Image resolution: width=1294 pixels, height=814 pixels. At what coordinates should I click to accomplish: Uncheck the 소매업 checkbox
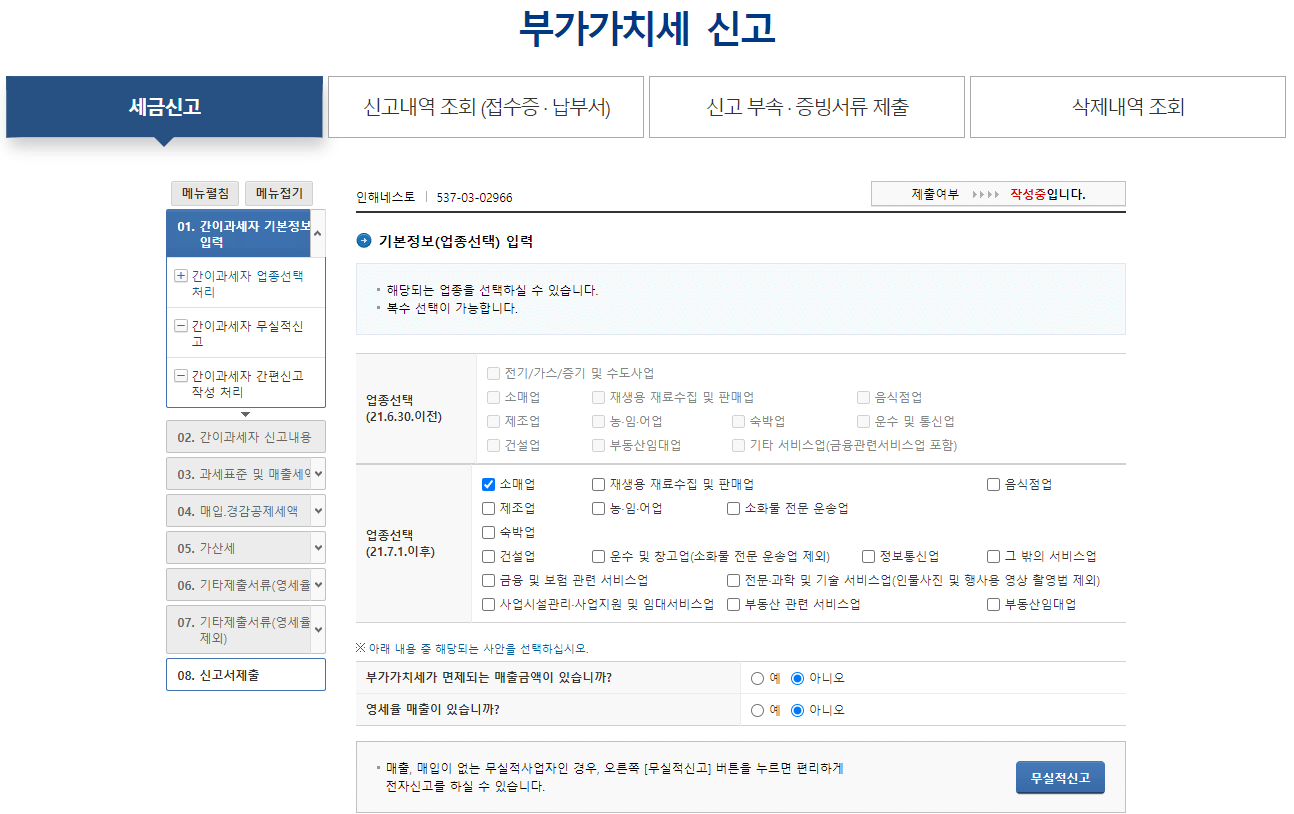coord(488,484)
